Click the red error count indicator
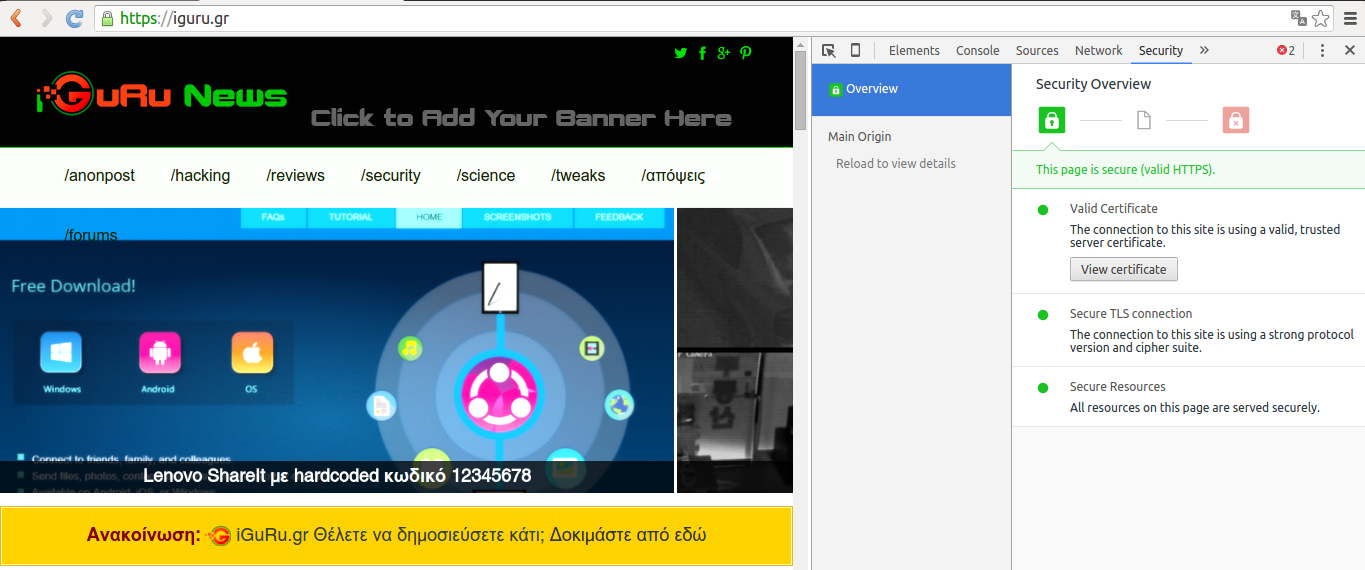The width and height of the screenshot is (1365, 570). point(1286,51)
